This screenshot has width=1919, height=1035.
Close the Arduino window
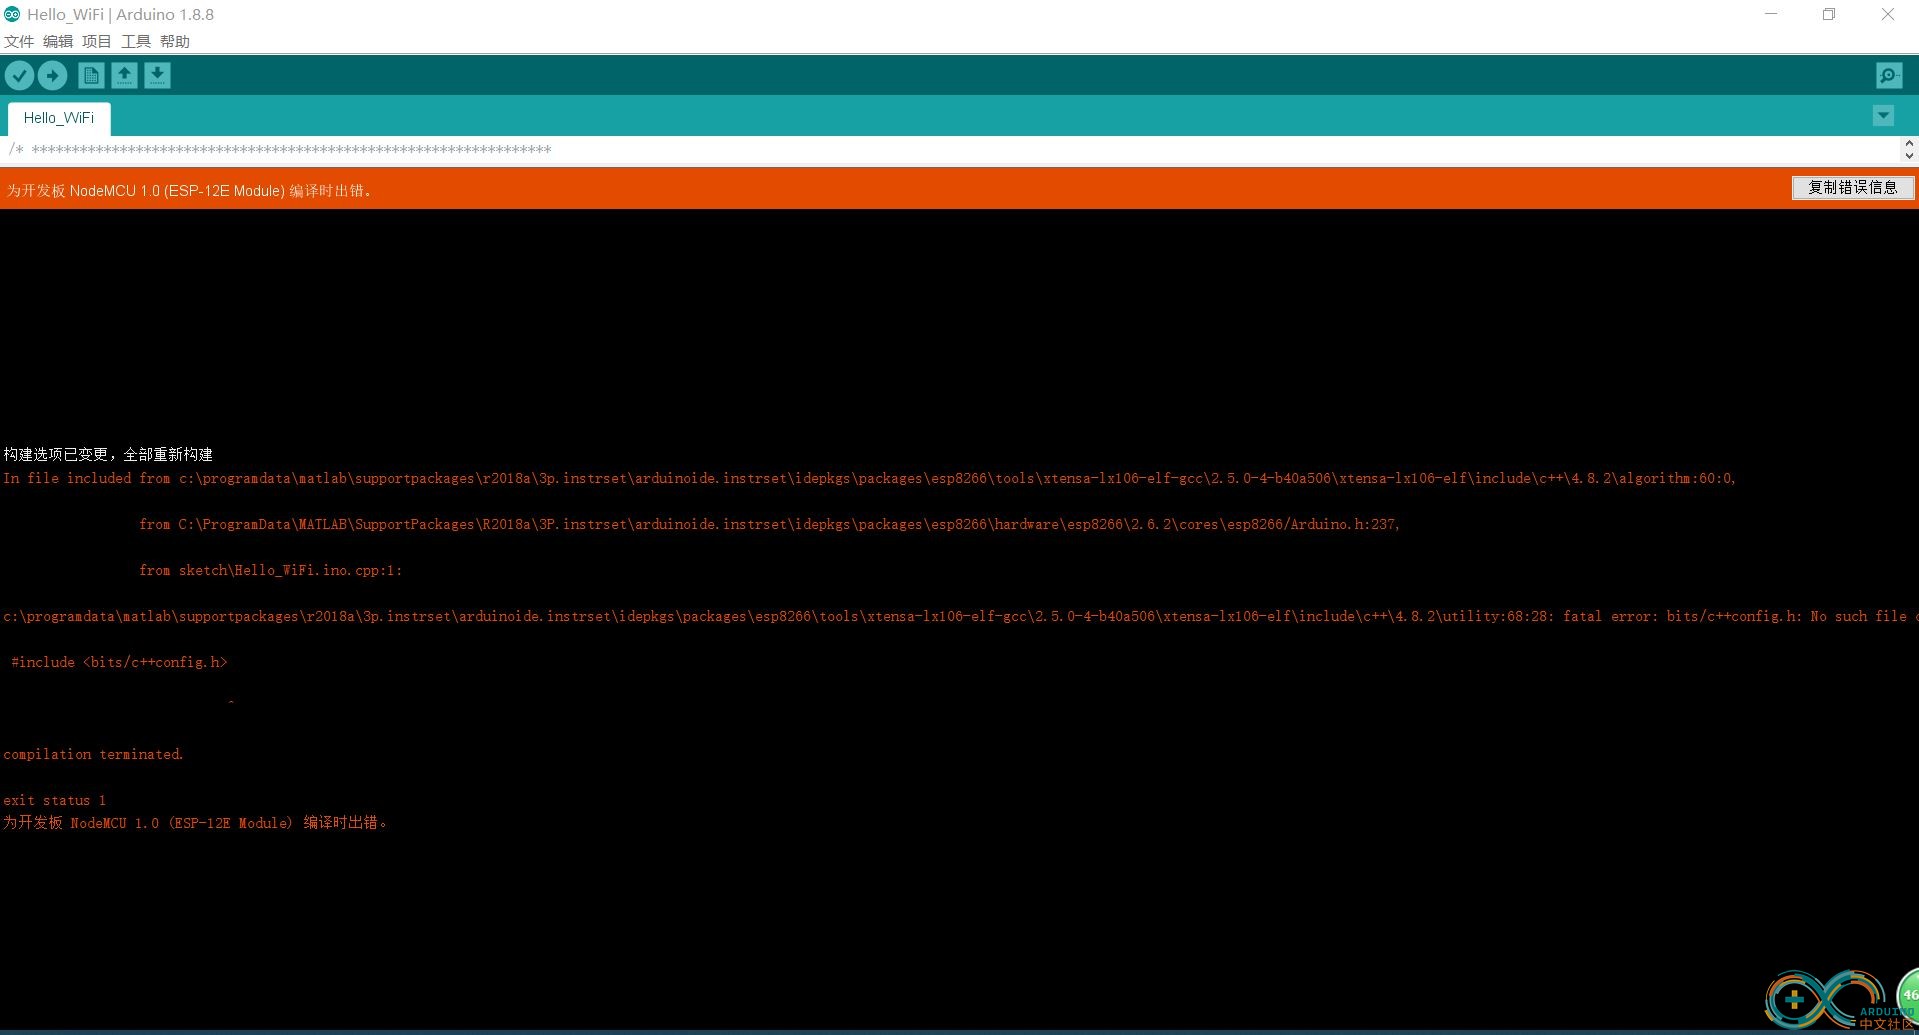(1888, 14)
